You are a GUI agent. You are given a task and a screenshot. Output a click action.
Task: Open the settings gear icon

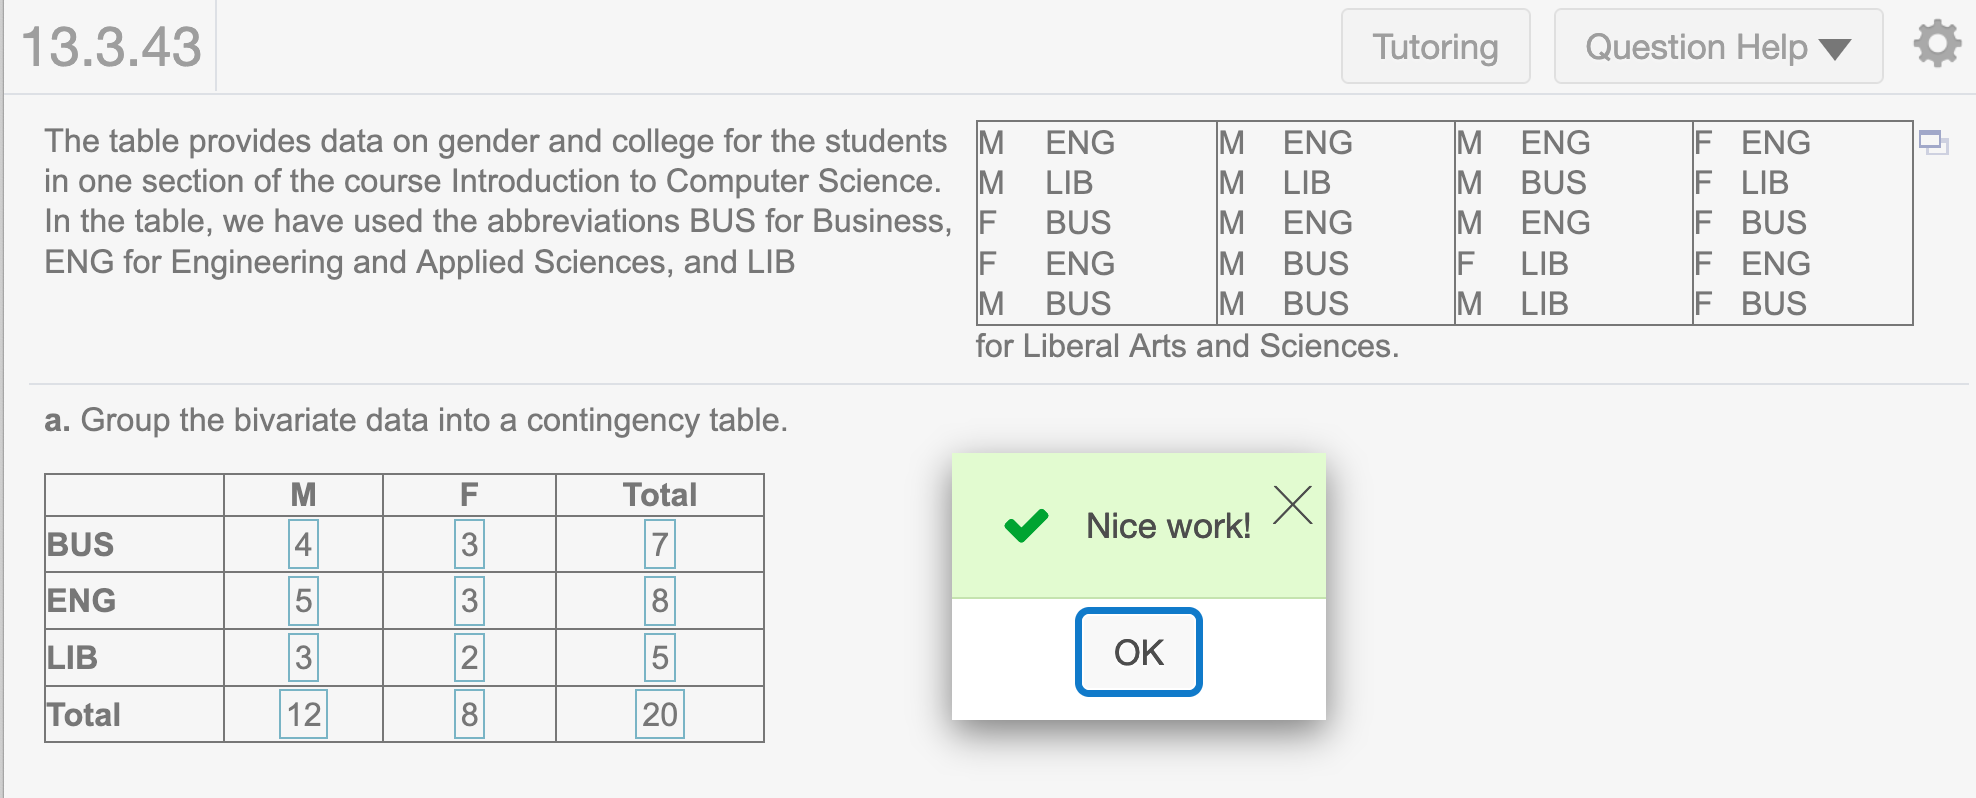click(x=1937, y=45)
